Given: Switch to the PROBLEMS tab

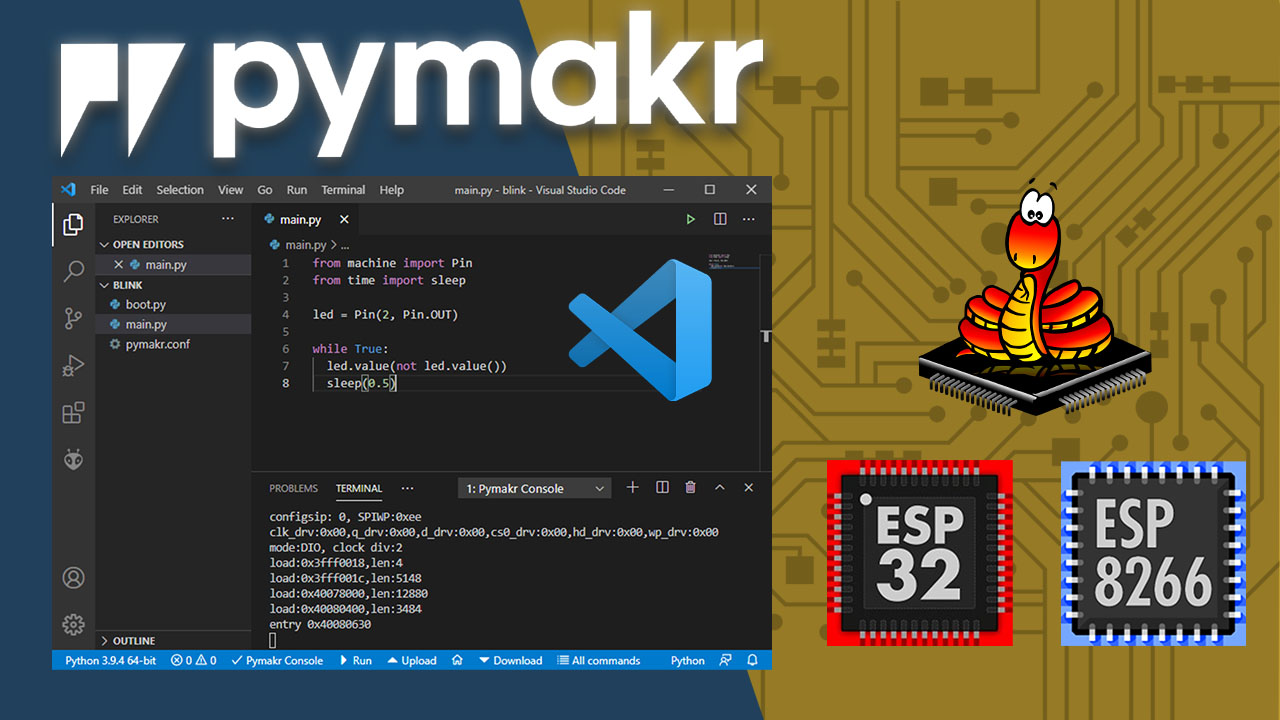Looking at the screenshot, I should point(293,487).
